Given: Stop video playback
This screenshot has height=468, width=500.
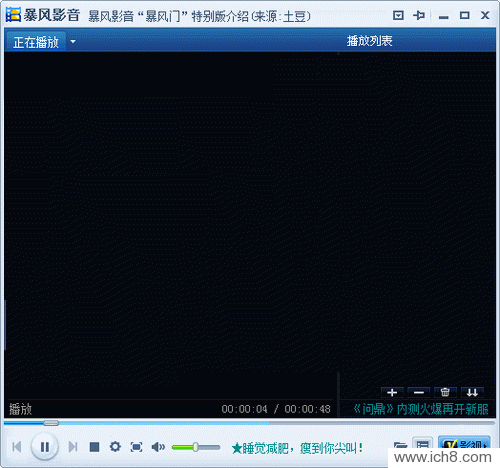Looking at the screenshot, I should pyautogui.click(x=94, y=447).
